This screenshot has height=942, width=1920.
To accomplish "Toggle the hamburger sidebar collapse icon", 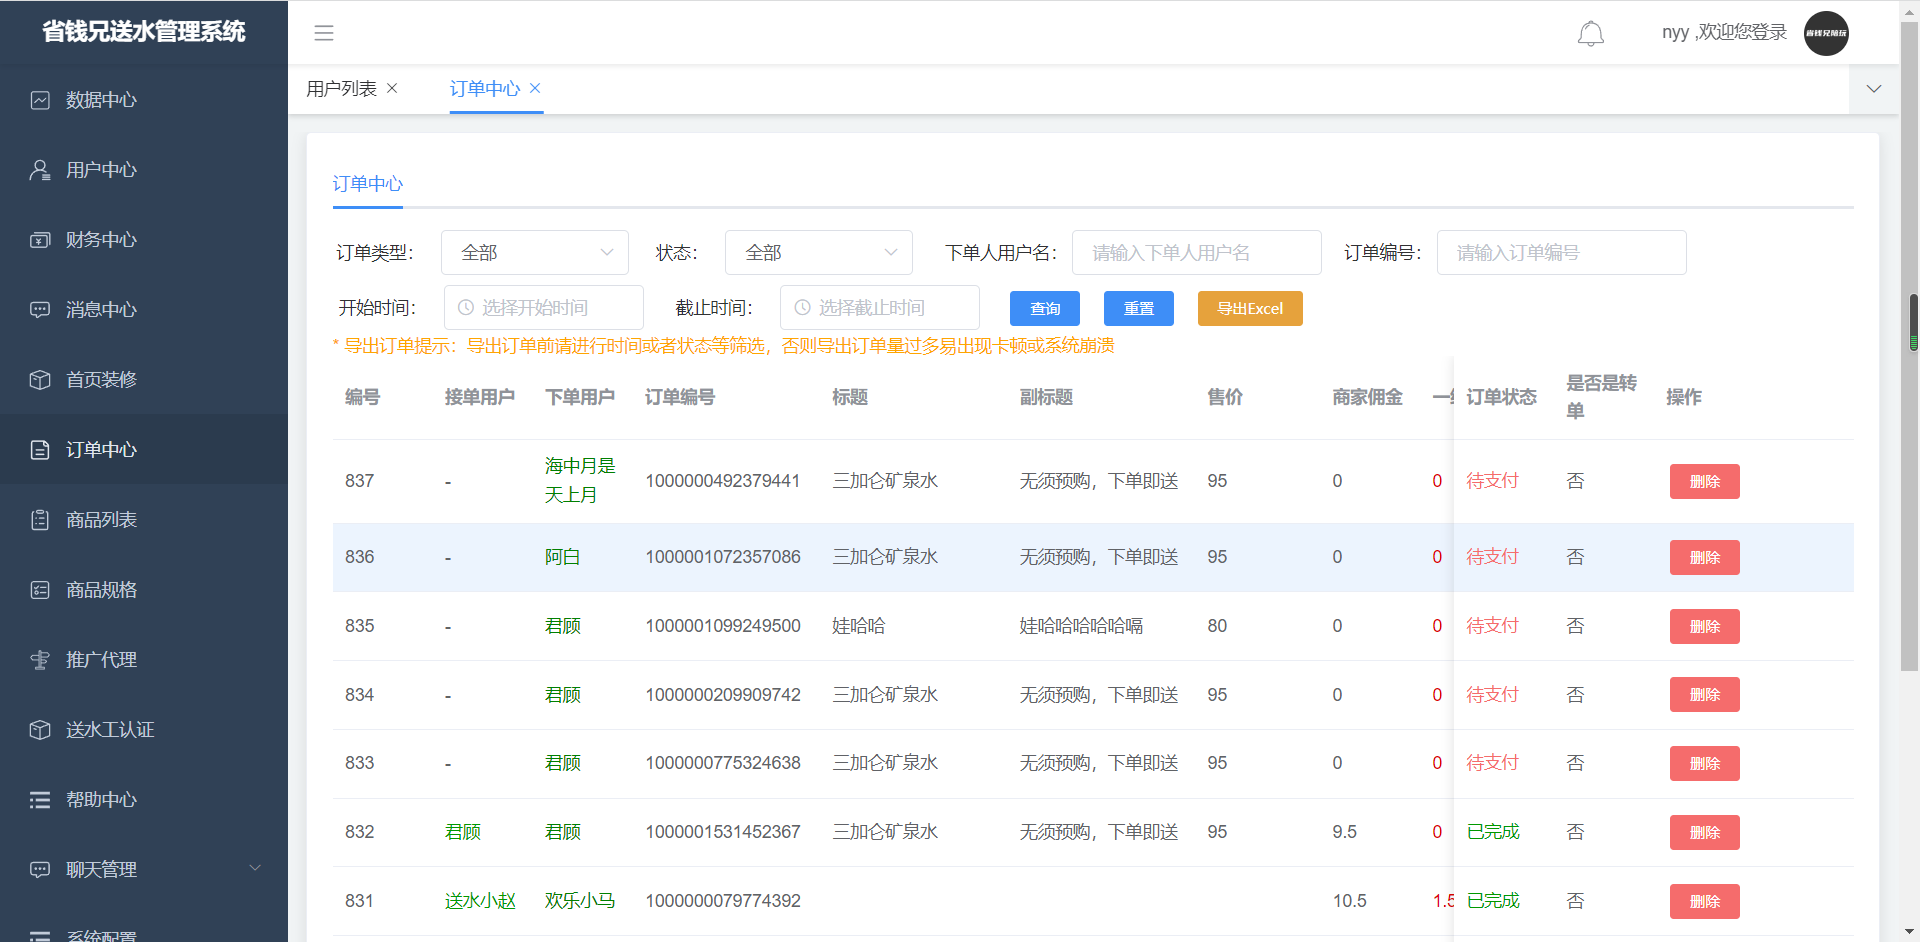I will pyautogui.click(x=324, y=33).
